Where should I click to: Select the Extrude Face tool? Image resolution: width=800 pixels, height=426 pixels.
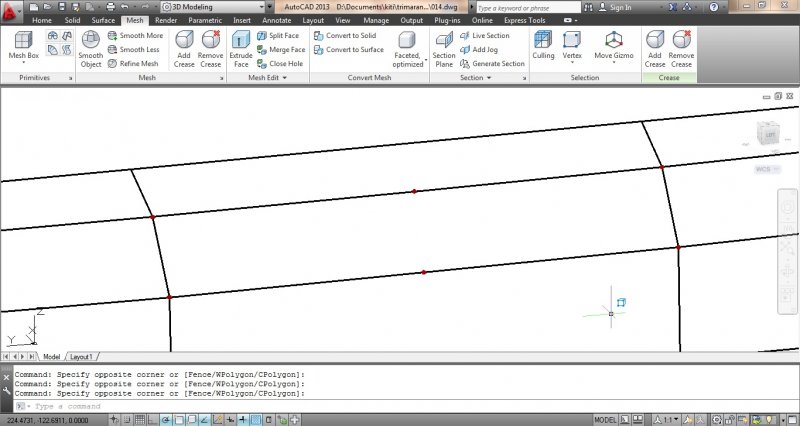pyautogui.click(x=241, y=49)
